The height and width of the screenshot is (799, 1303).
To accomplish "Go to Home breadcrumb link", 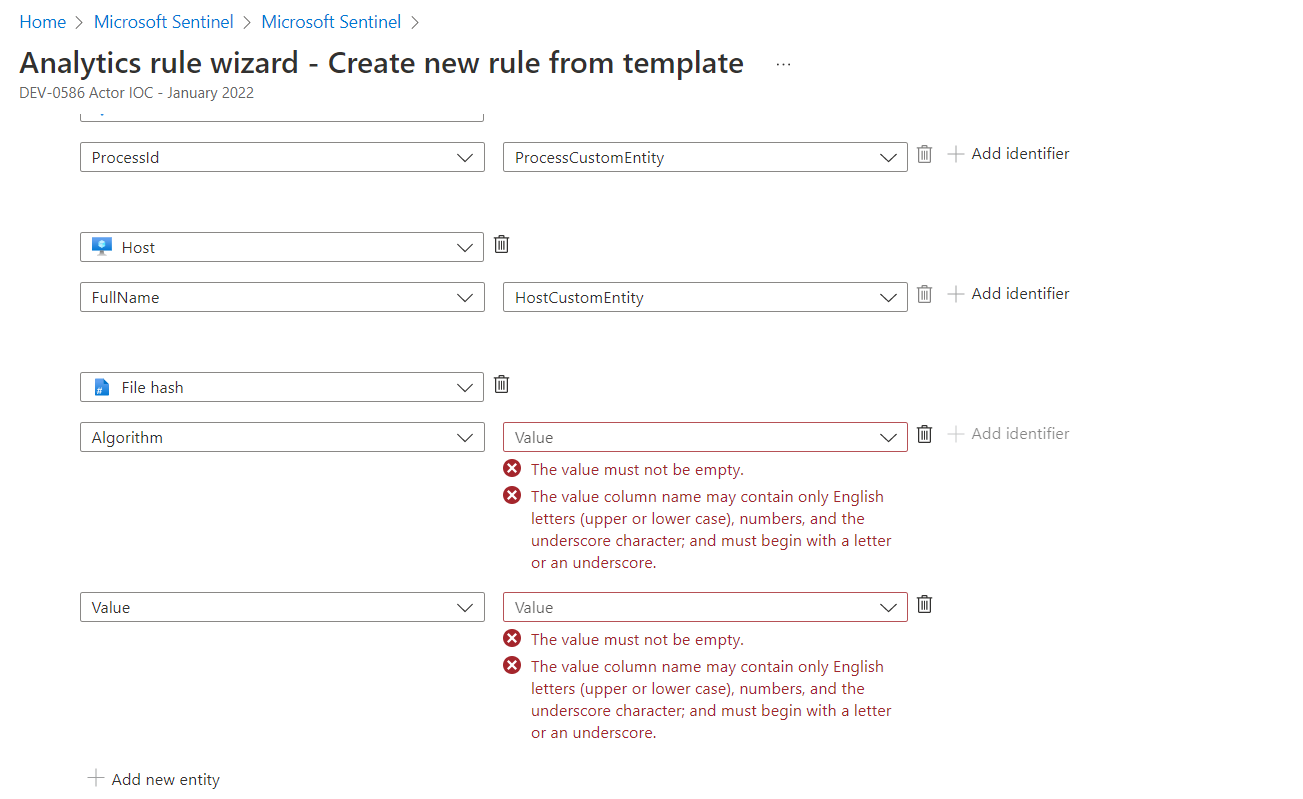I will click(42, 21).
